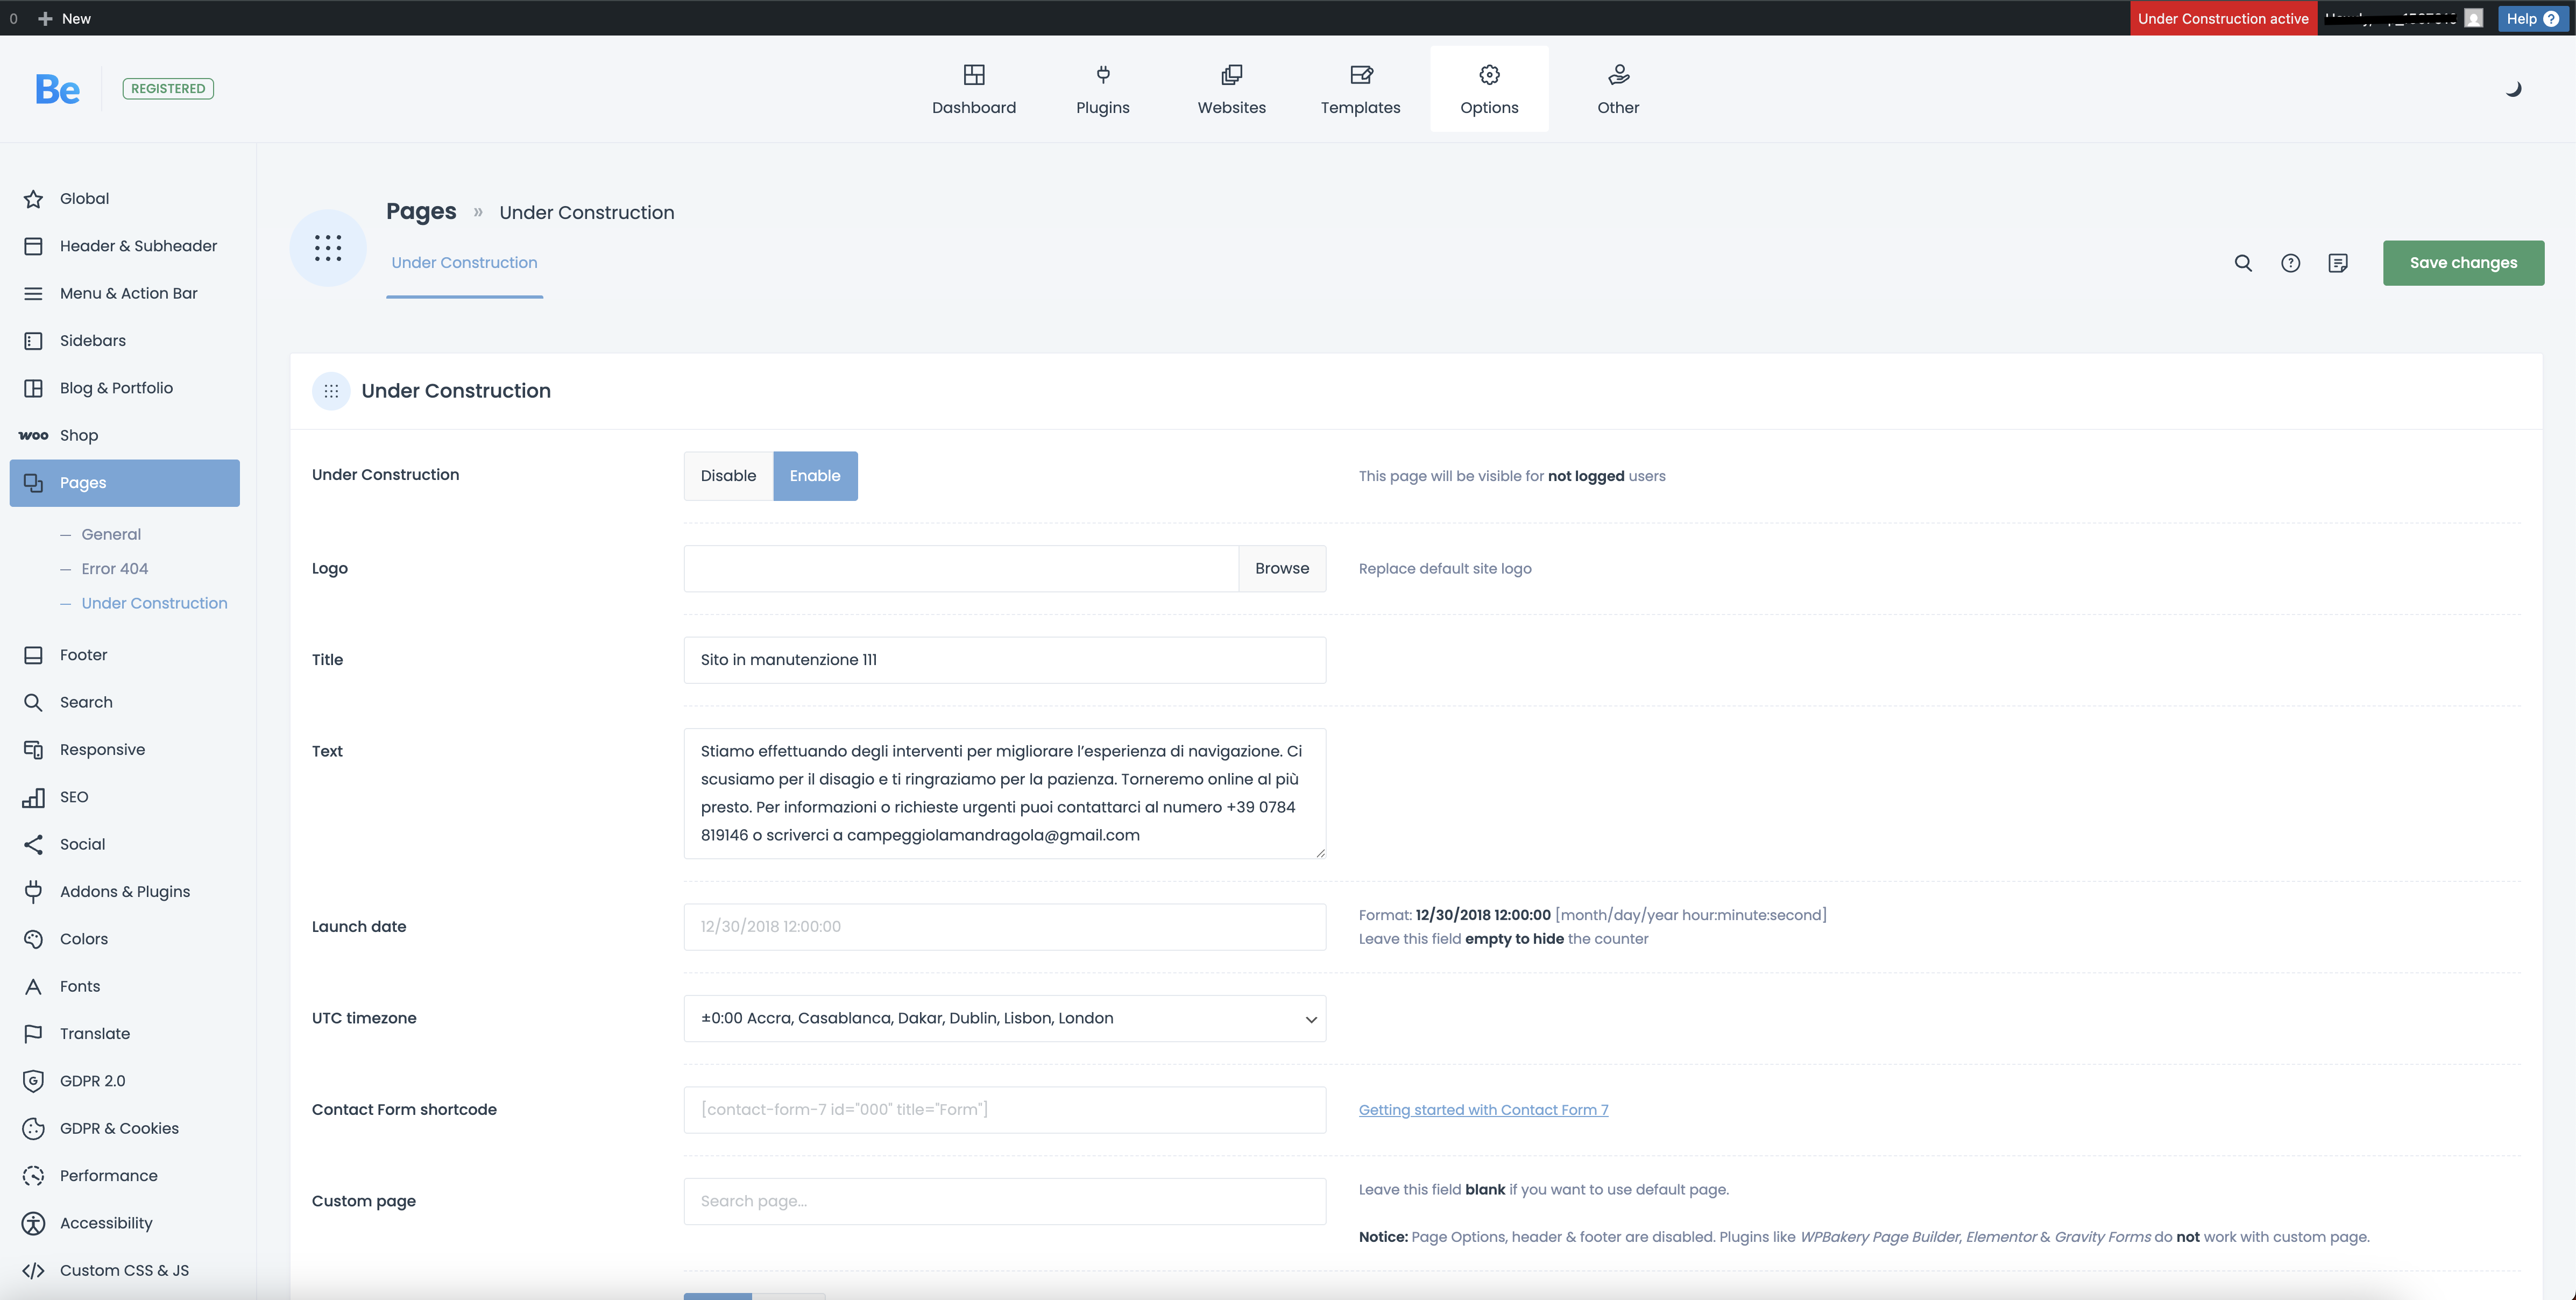
Task: Set Under Construction to Disable
Action: tap(728, 476)
